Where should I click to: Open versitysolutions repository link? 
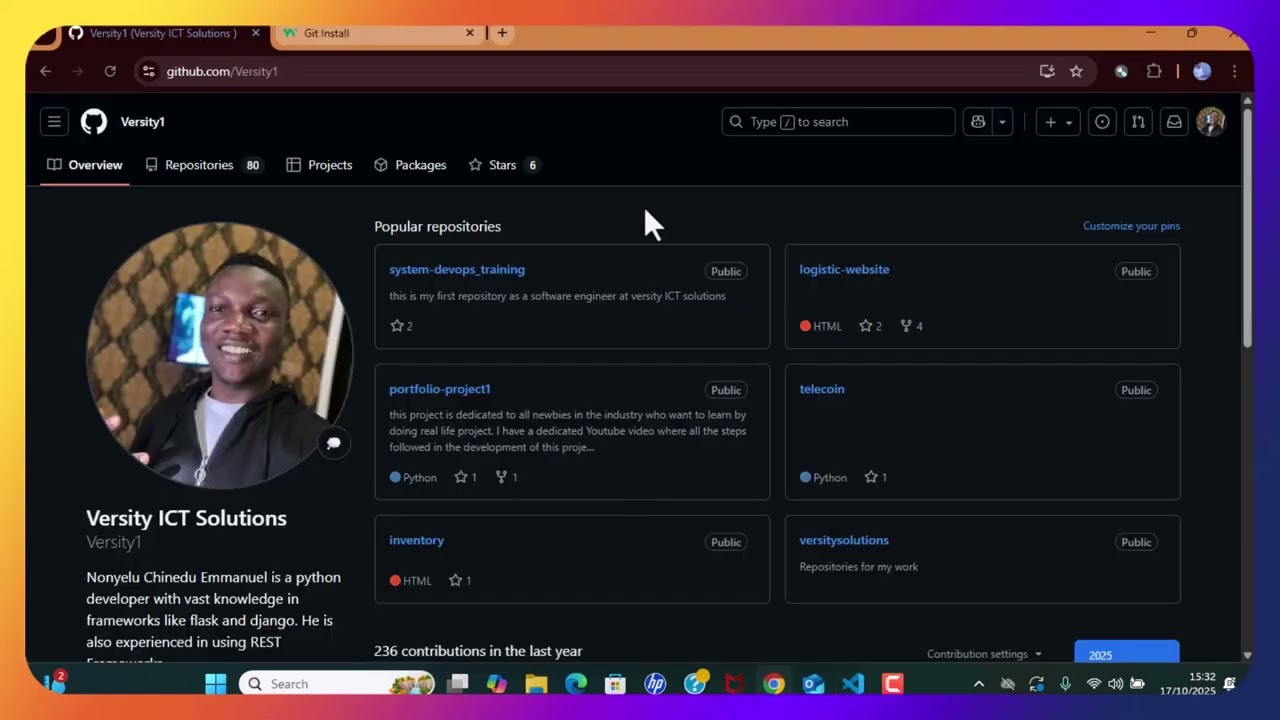tap(844, 540)
